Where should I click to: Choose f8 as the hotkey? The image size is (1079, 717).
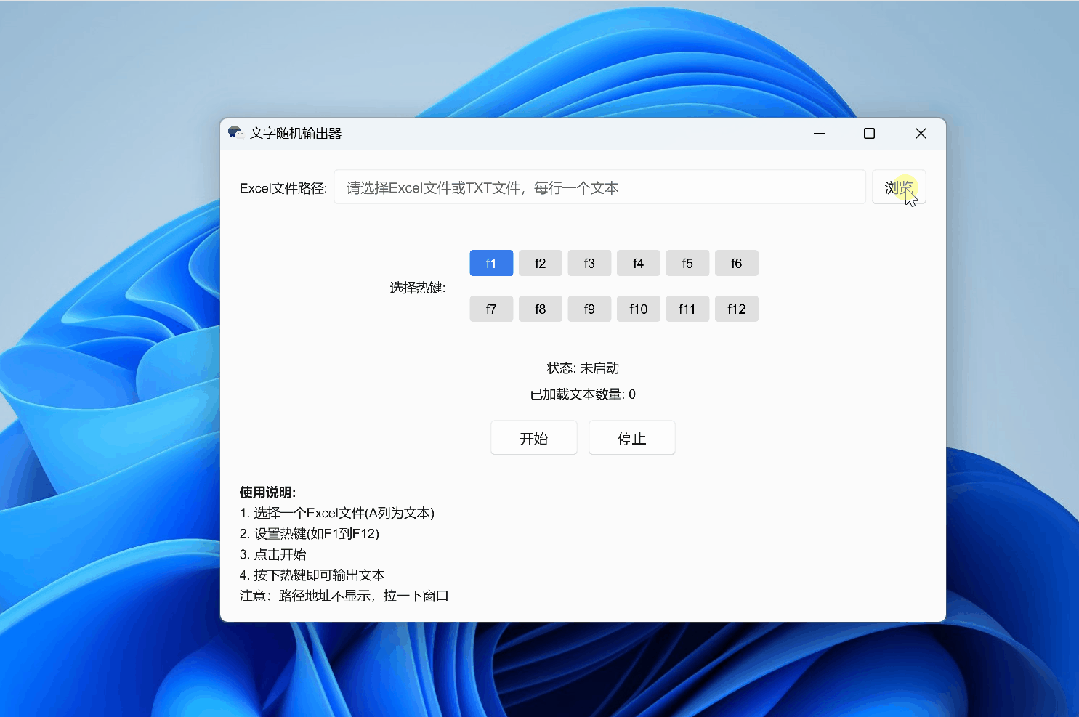click(x=540, y=308)
